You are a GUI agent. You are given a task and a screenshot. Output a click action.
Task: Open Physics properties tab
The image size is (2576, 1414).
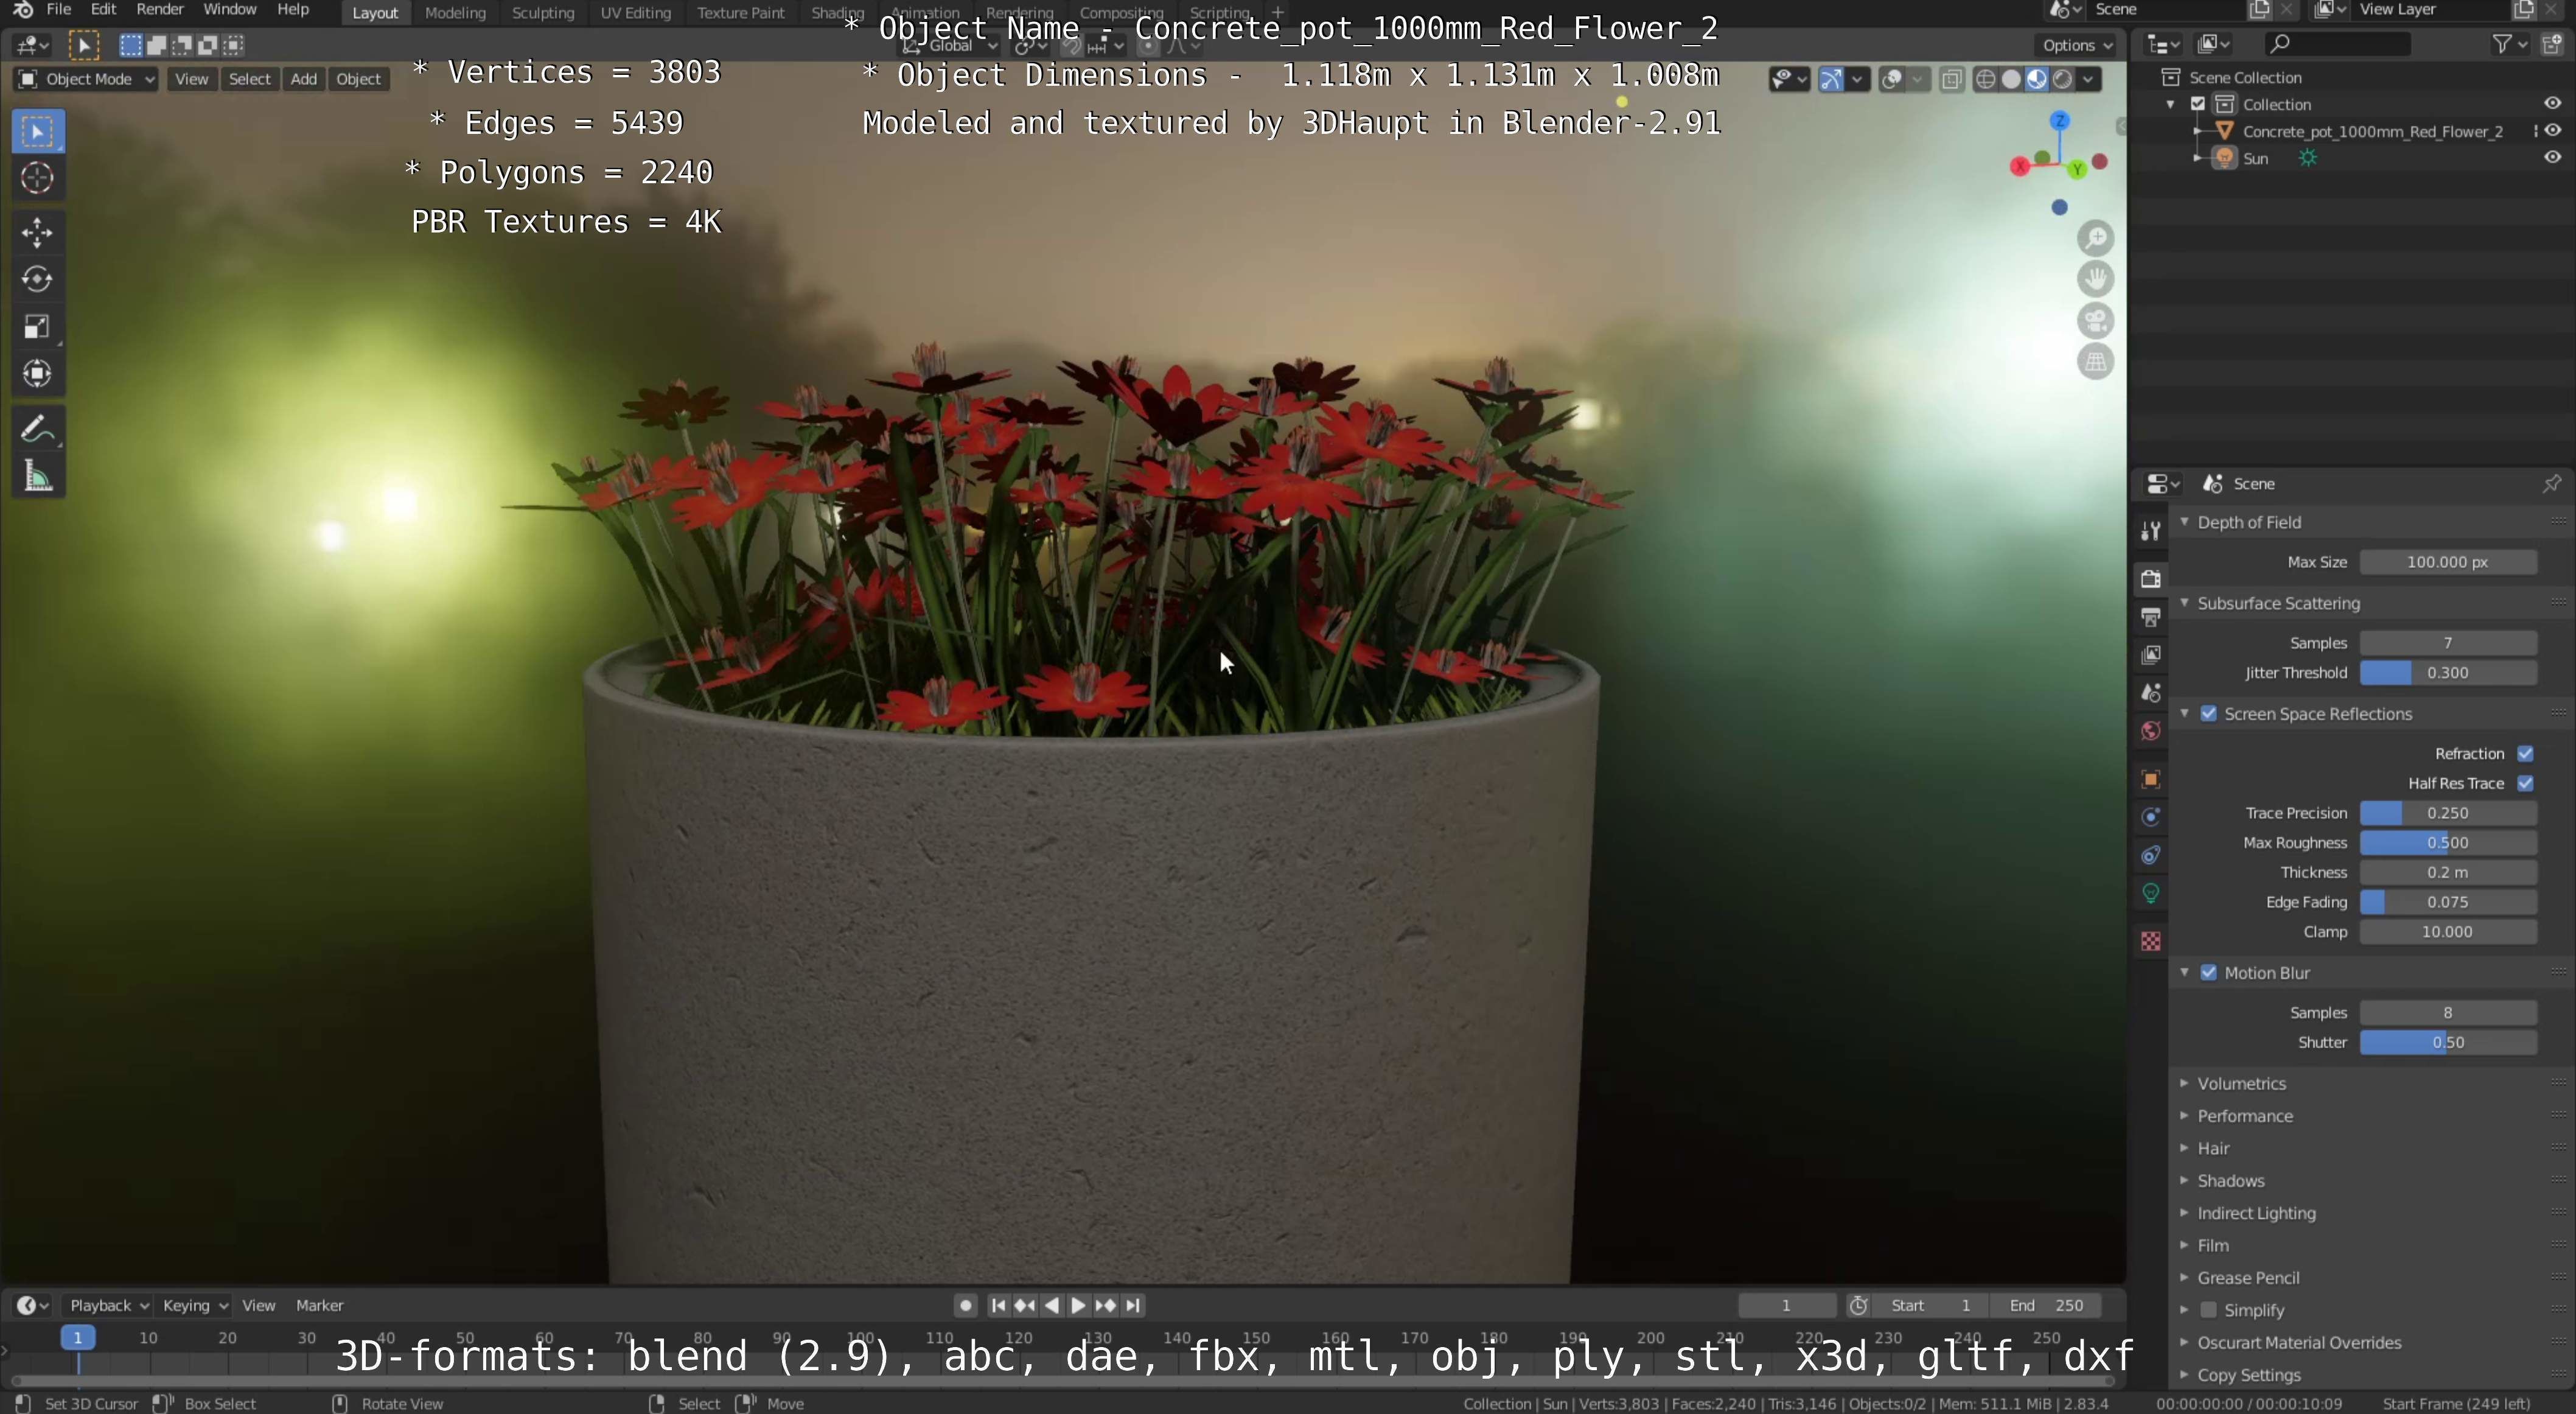(2151, 817)
